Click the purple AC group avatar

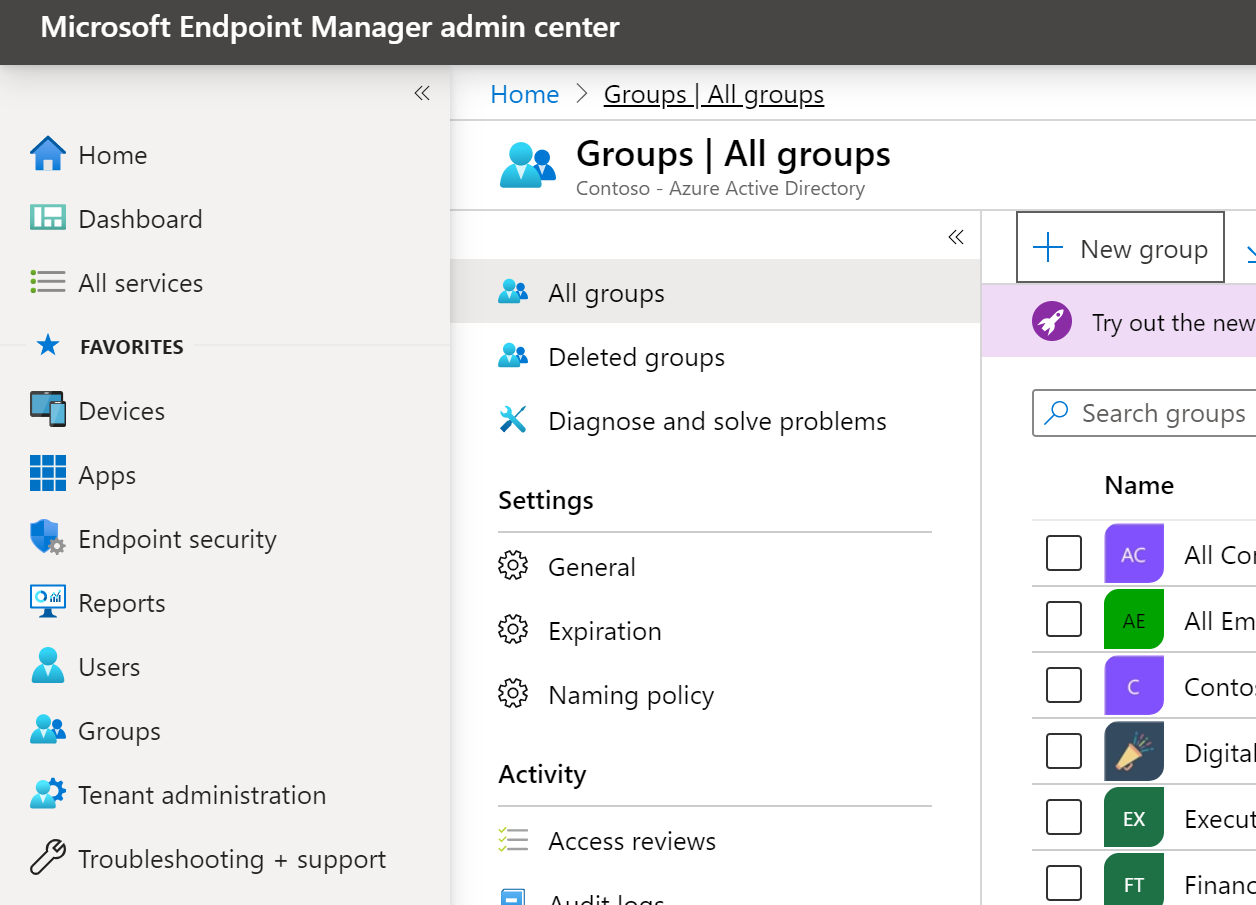[x=1134, y=554]
